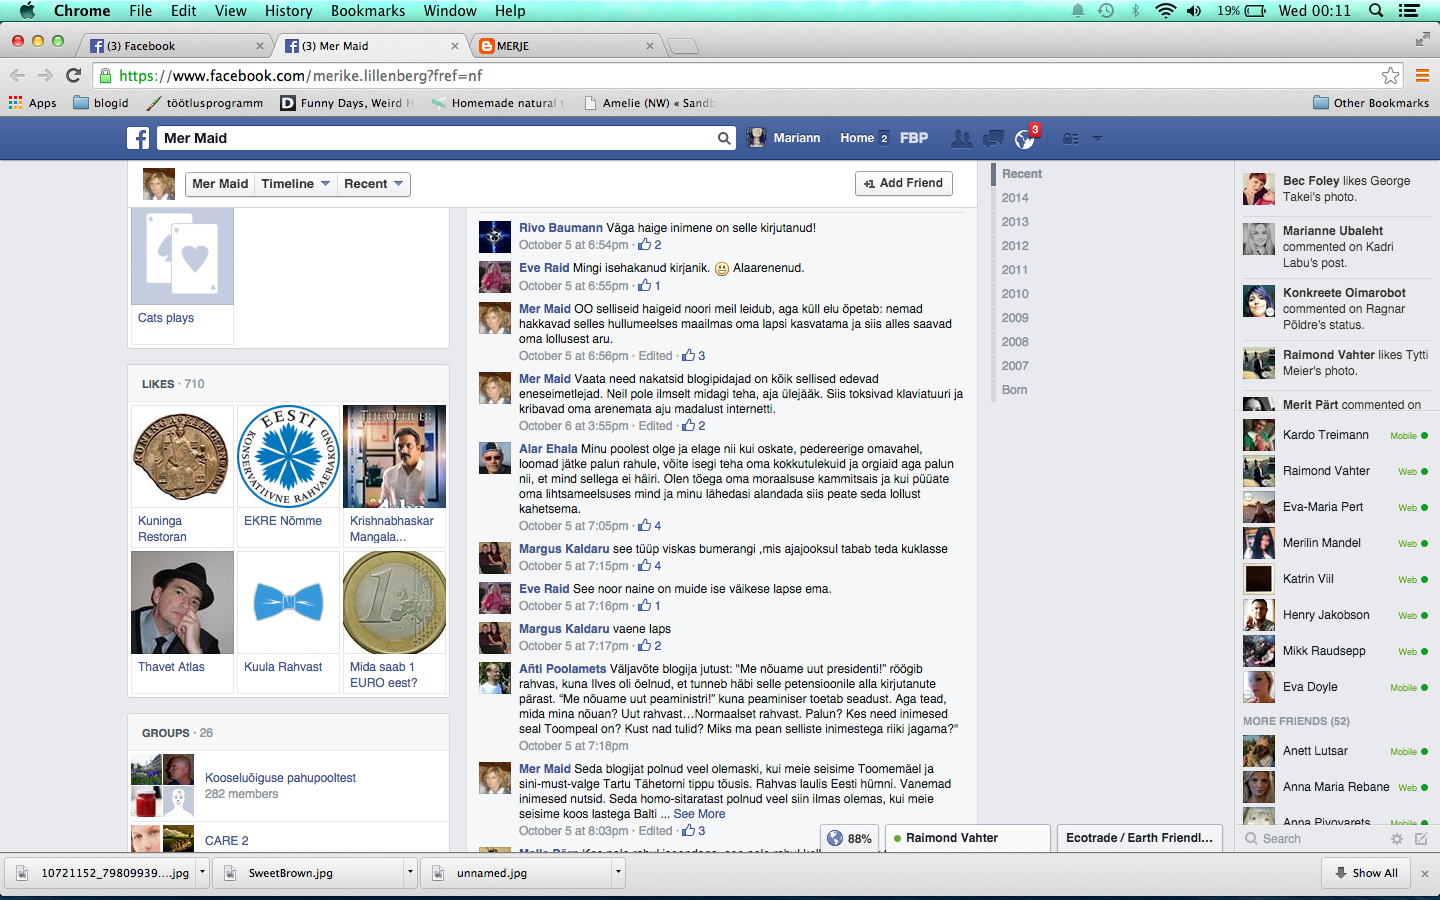Open the EKRE Nõmme page thumbnail
Screen dimensions: 1440x900
click(x=289, y=457)
